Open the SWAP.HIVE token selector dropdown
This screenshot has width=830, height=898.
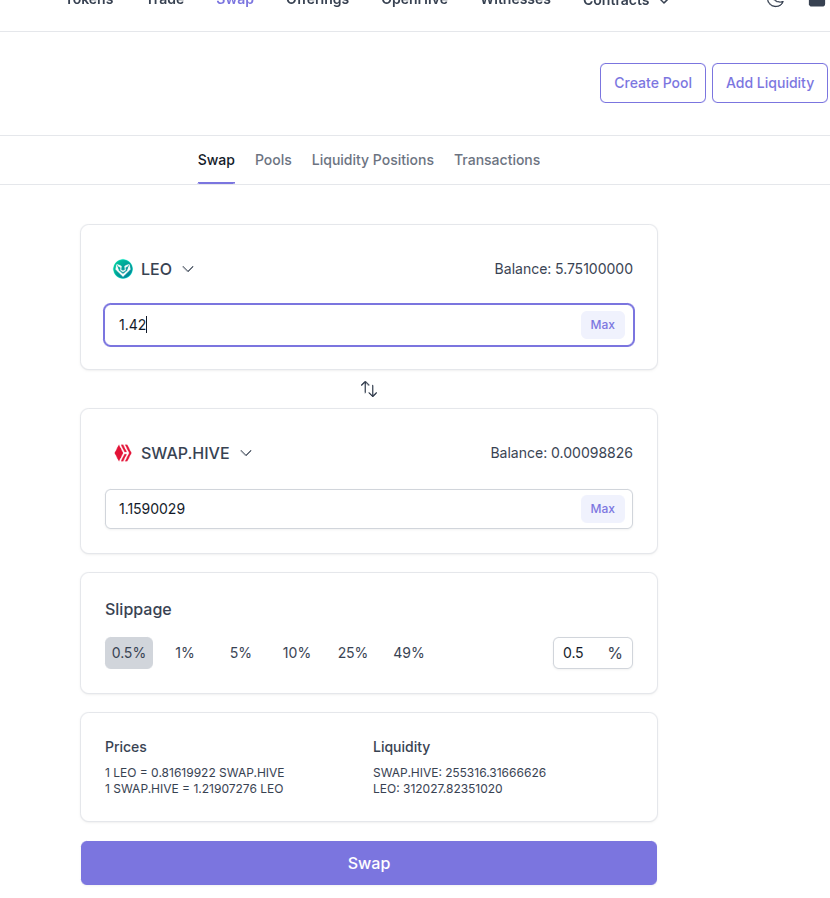point(183,453)
